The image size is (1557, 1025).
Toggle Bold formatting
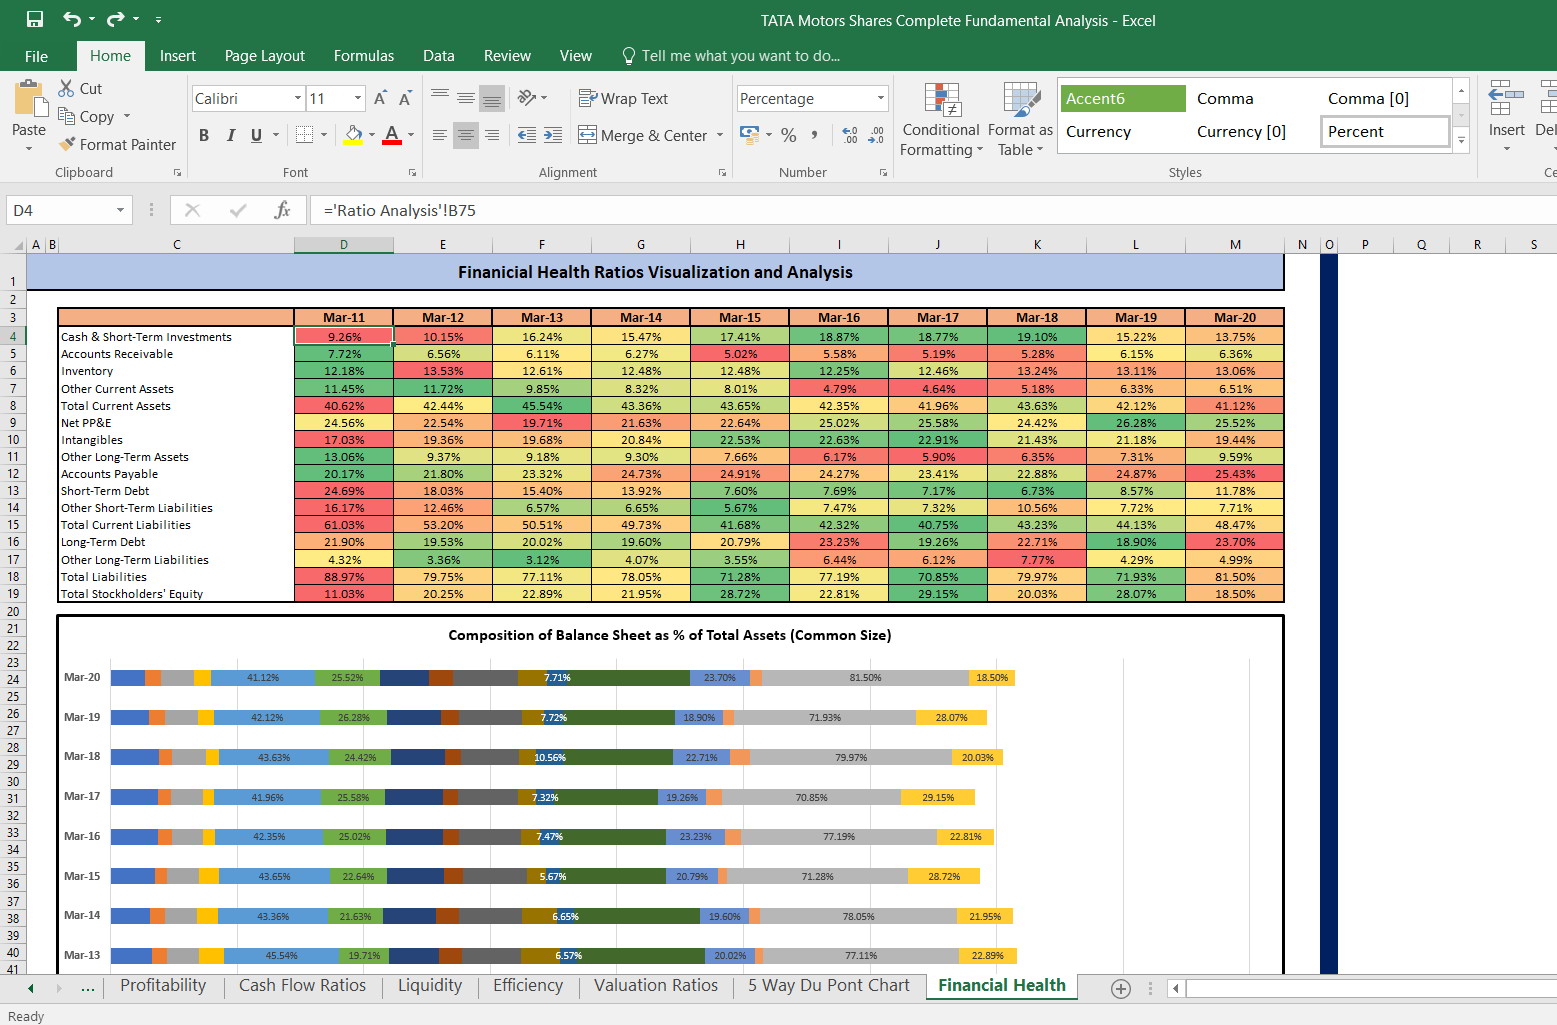[x=204, y=135]
